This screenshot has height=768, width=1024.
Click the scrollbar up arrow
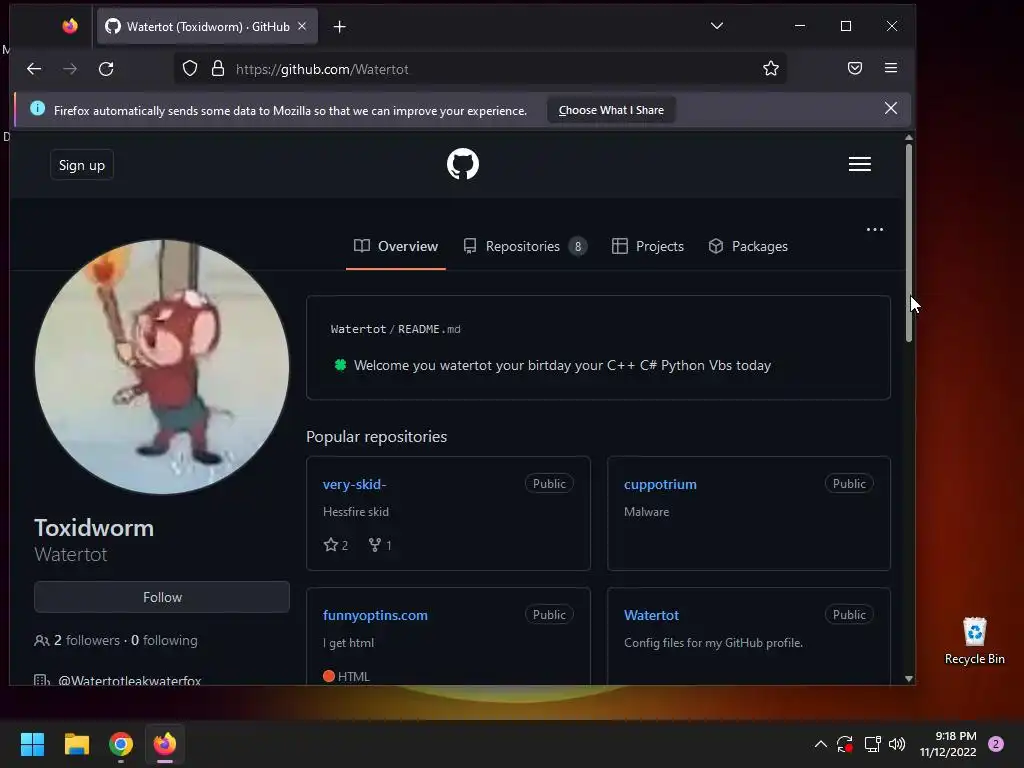click(908, 138)
